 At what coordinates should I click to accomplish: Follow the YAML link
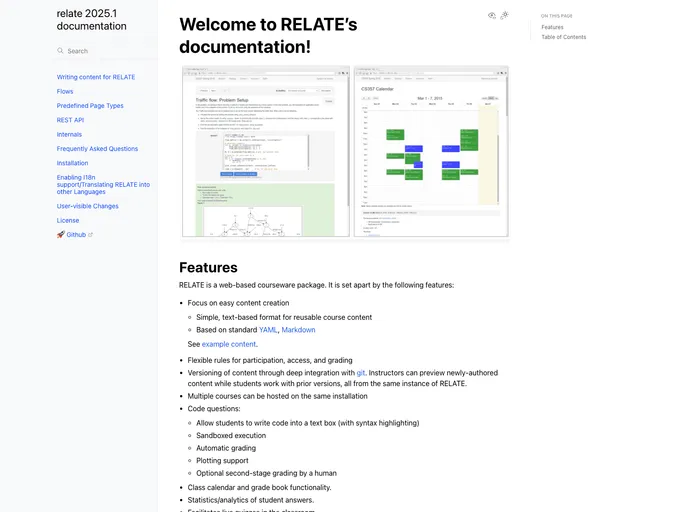click(268, 330)
